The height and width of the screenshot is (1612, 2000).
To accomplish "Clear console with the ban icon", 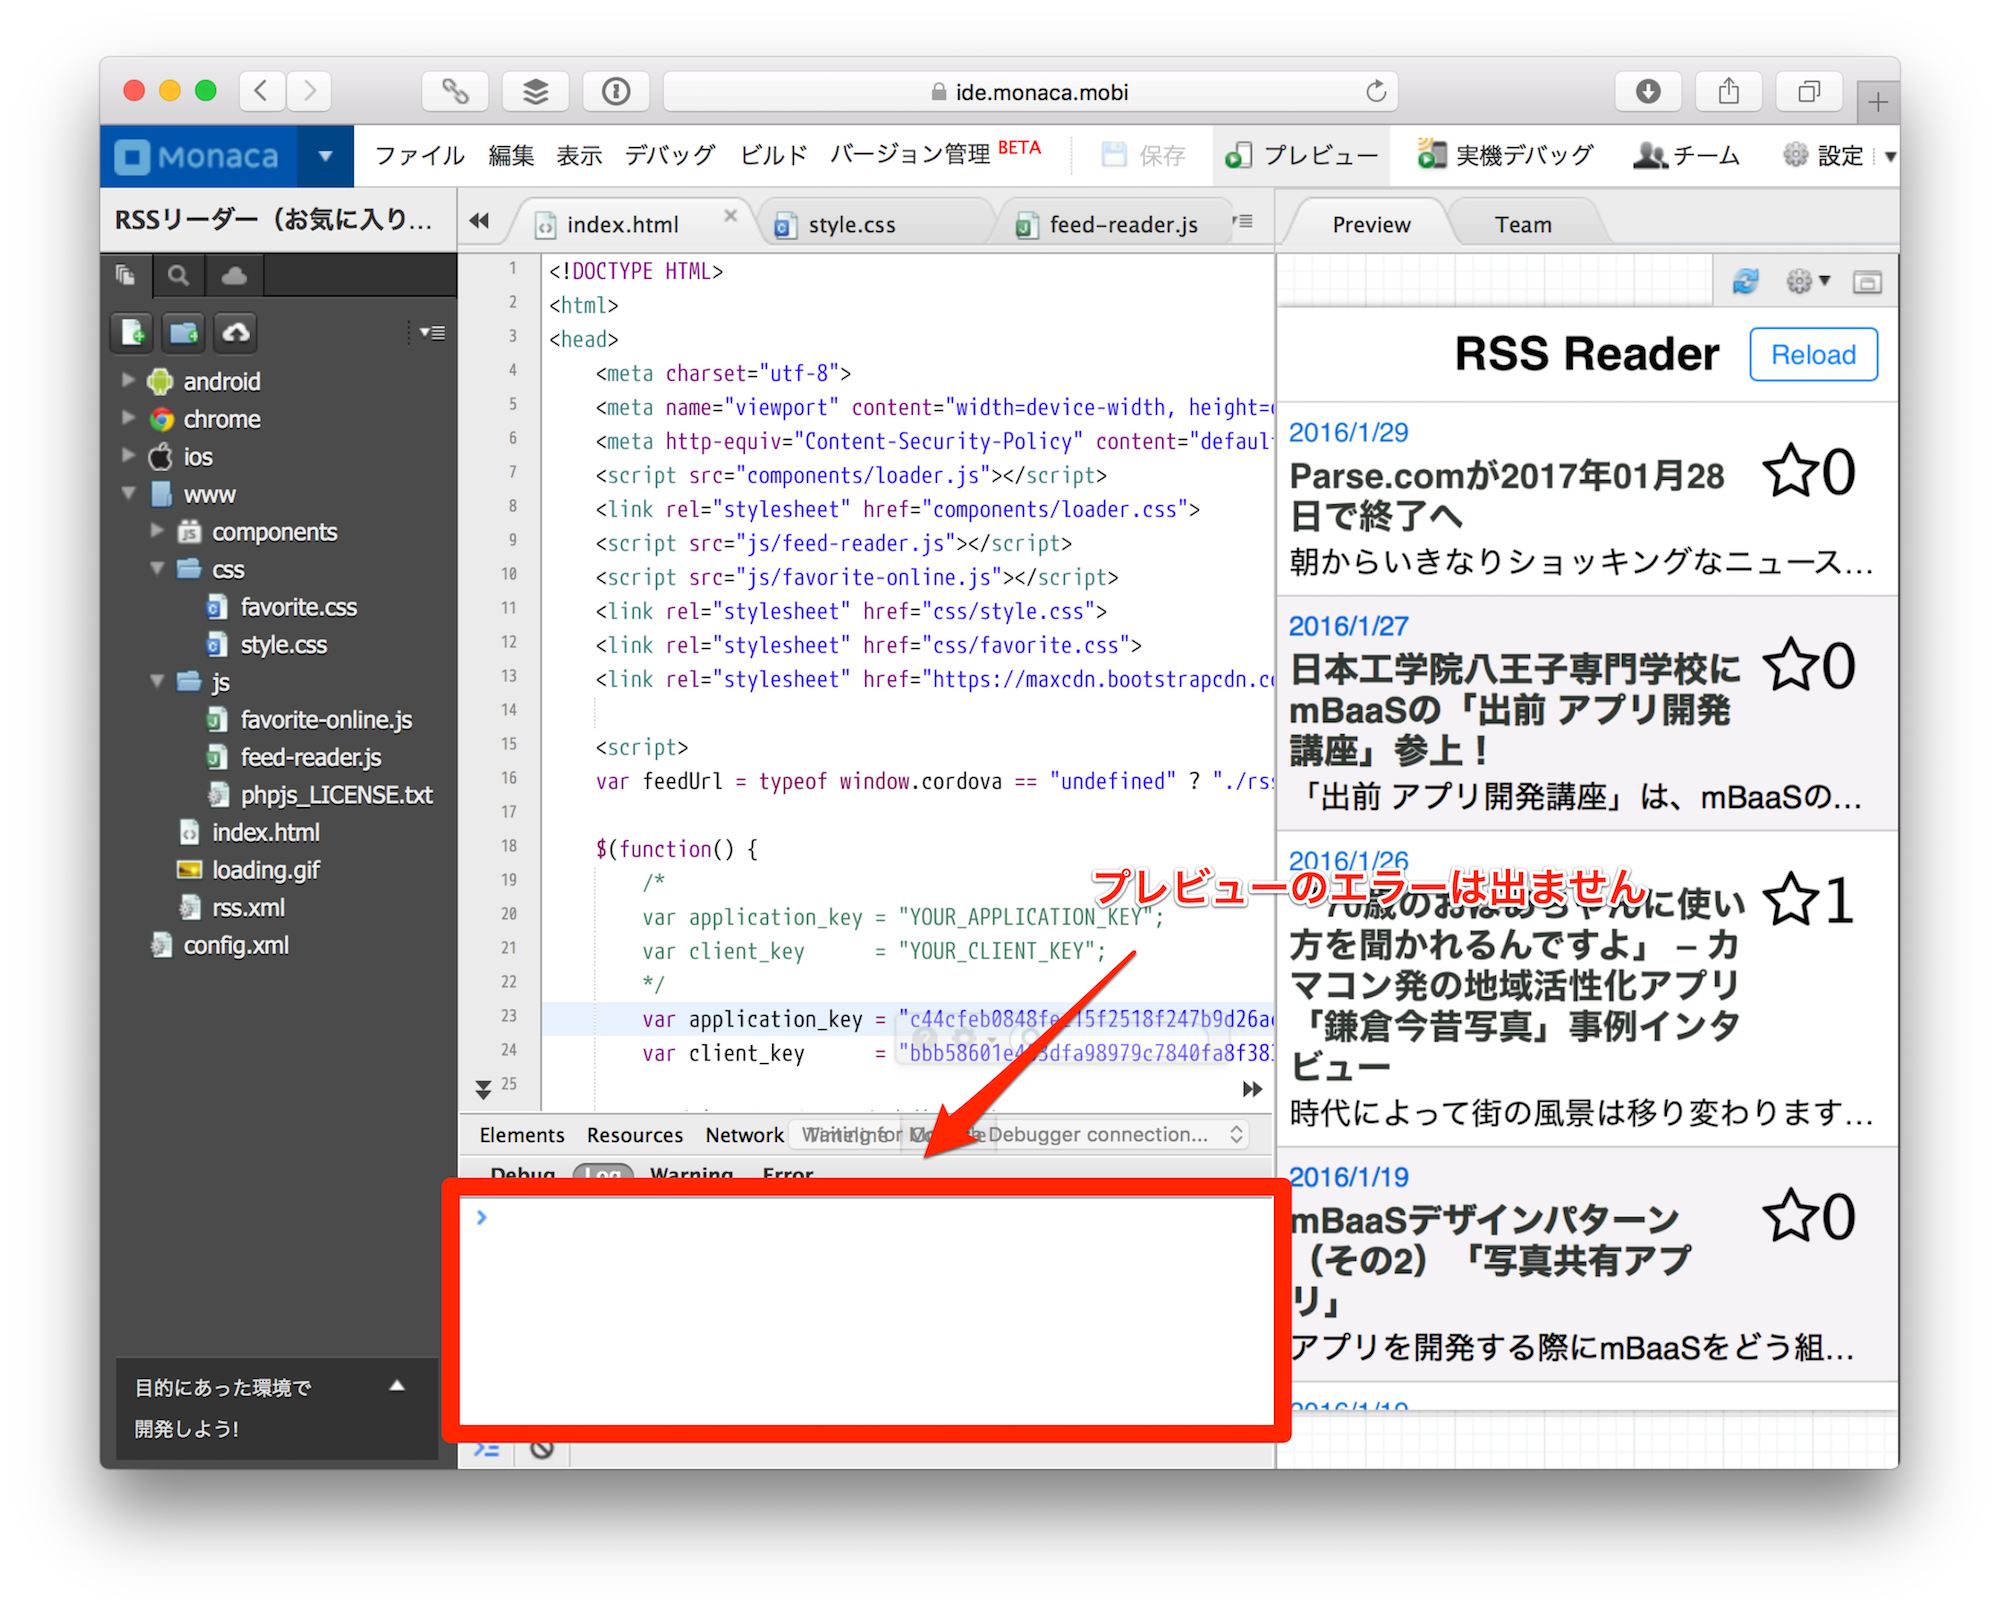I will 542,1449.
